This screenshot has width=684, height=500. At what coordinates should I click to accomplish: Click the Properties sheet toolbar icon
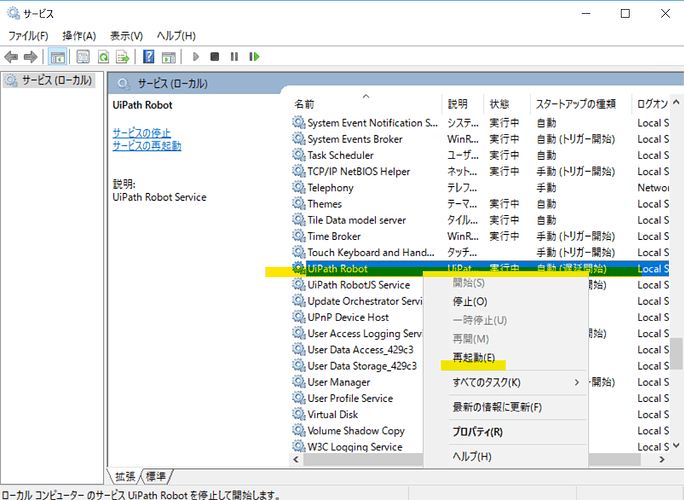pyautogui.click(x=83, y=57)
